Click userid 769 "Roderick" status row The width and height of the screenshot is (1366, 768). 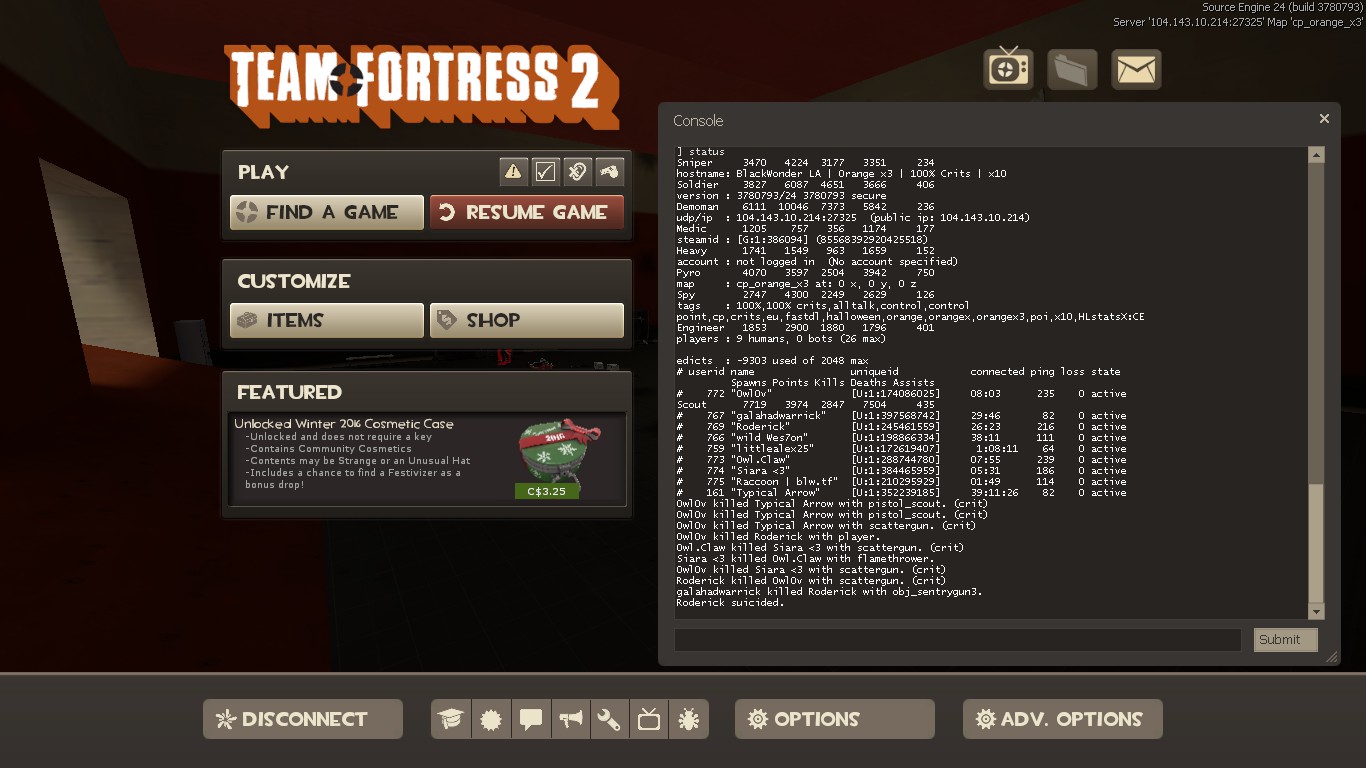pos(901,426)
